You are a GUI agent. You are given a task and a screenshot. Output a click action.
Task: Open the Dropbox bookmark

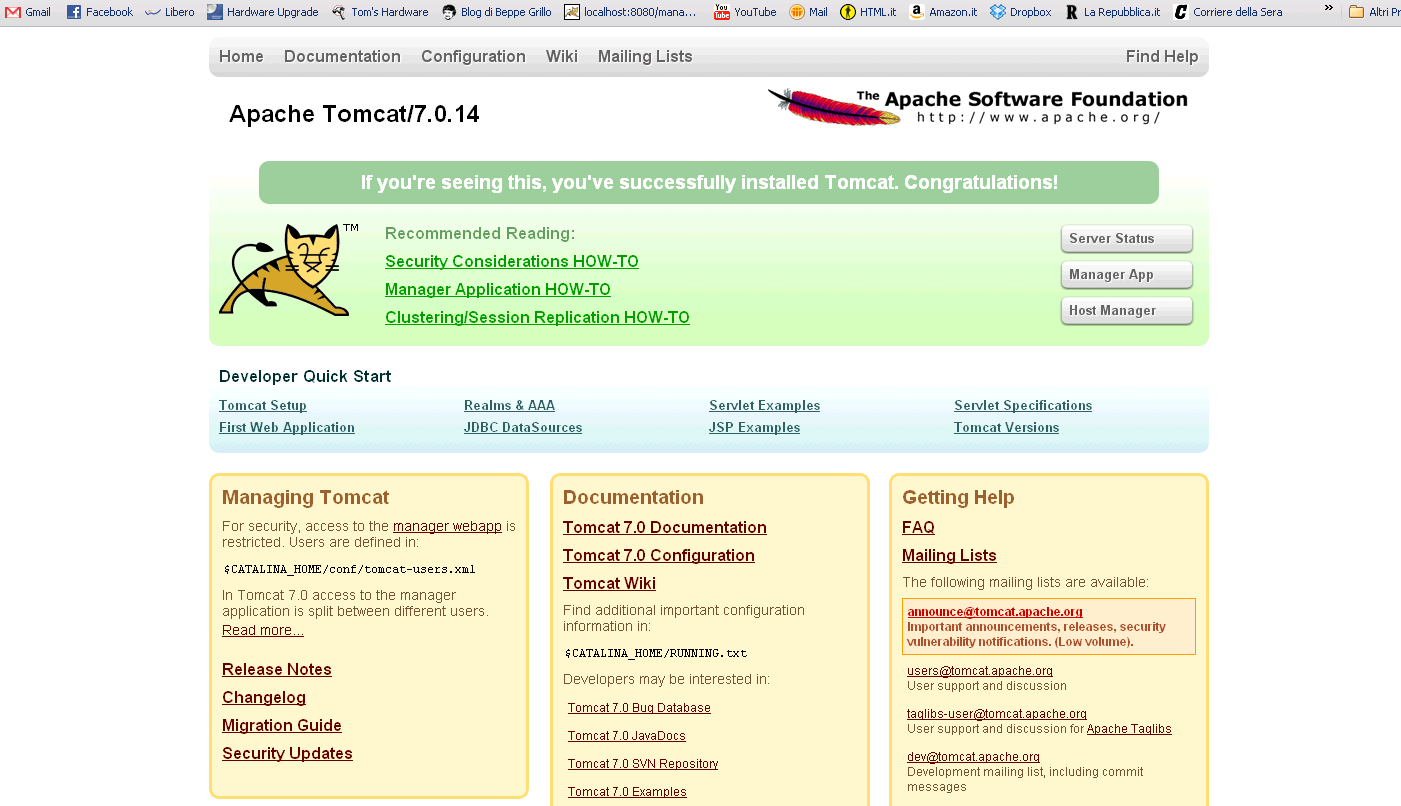coord(1021,12)
